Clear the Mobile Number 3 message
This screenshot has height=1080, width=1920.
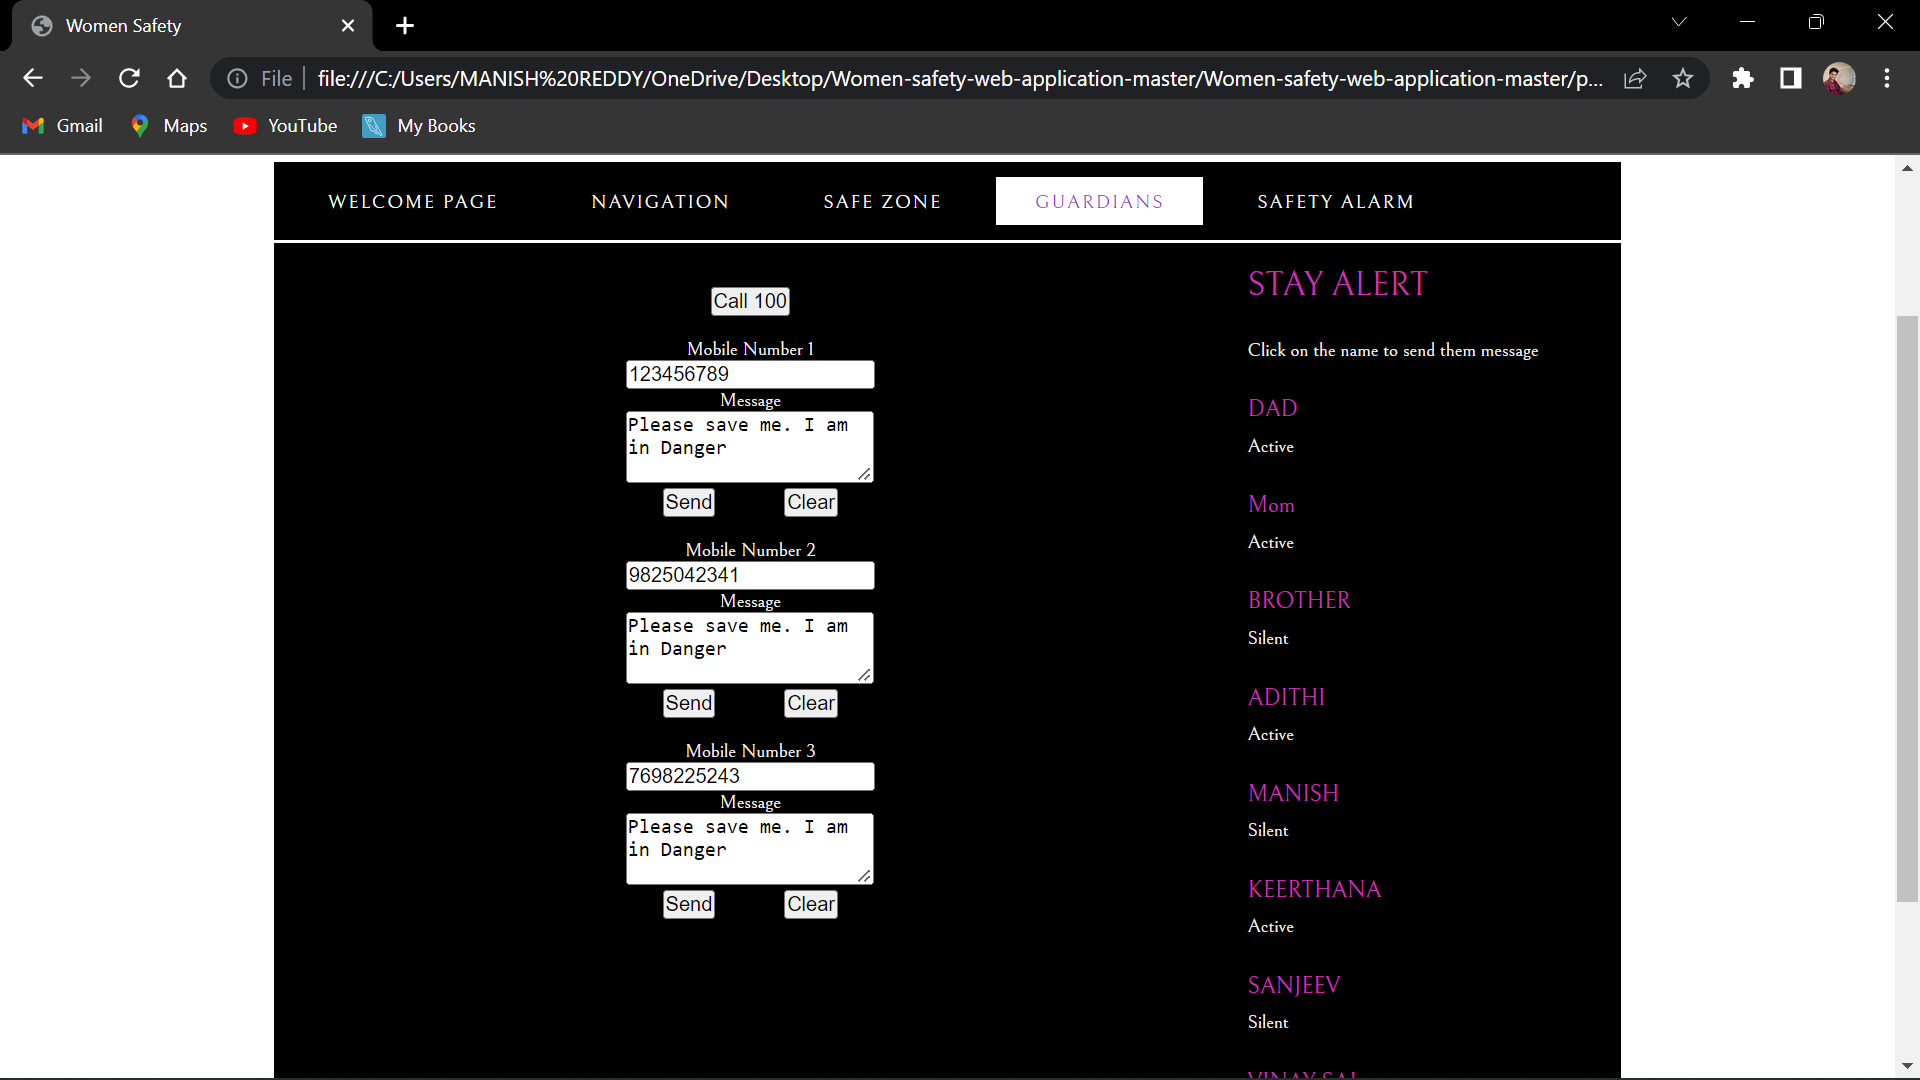pyautogui.click(x=810, y=904)
